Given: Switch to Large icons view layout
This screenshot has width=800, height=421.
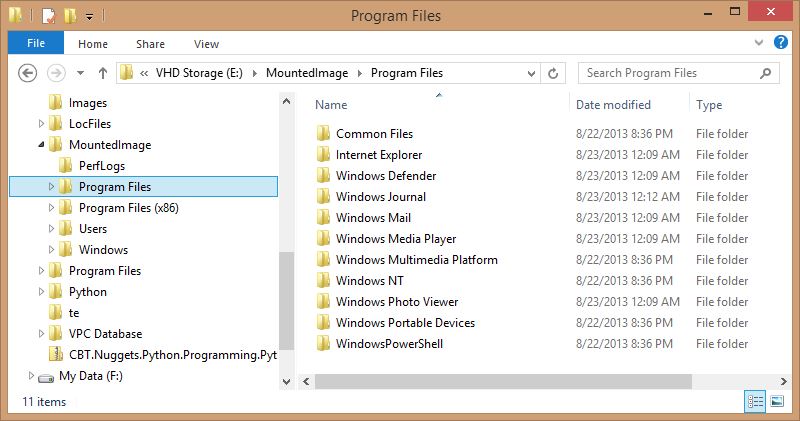Looking at the screenshot, I should (x=777, y=402).
